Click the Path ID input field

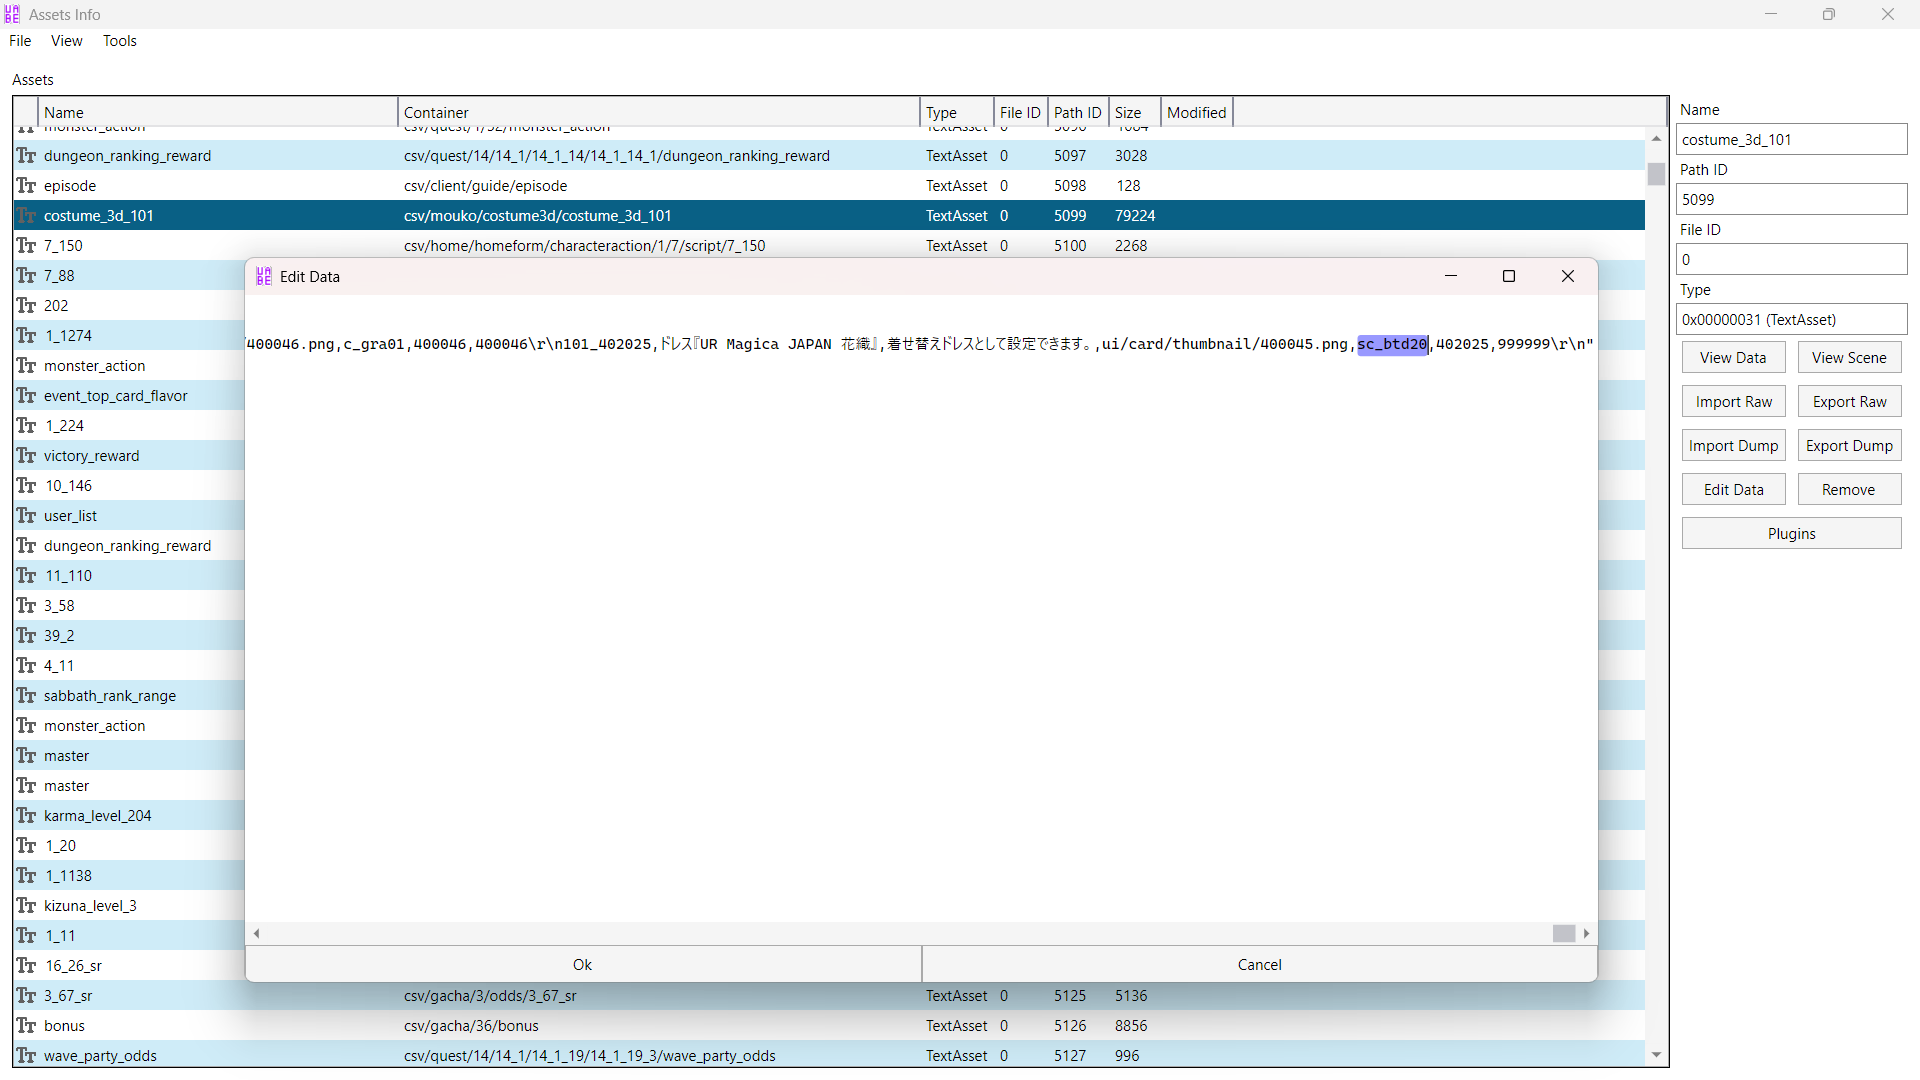tap(1791, 200)
